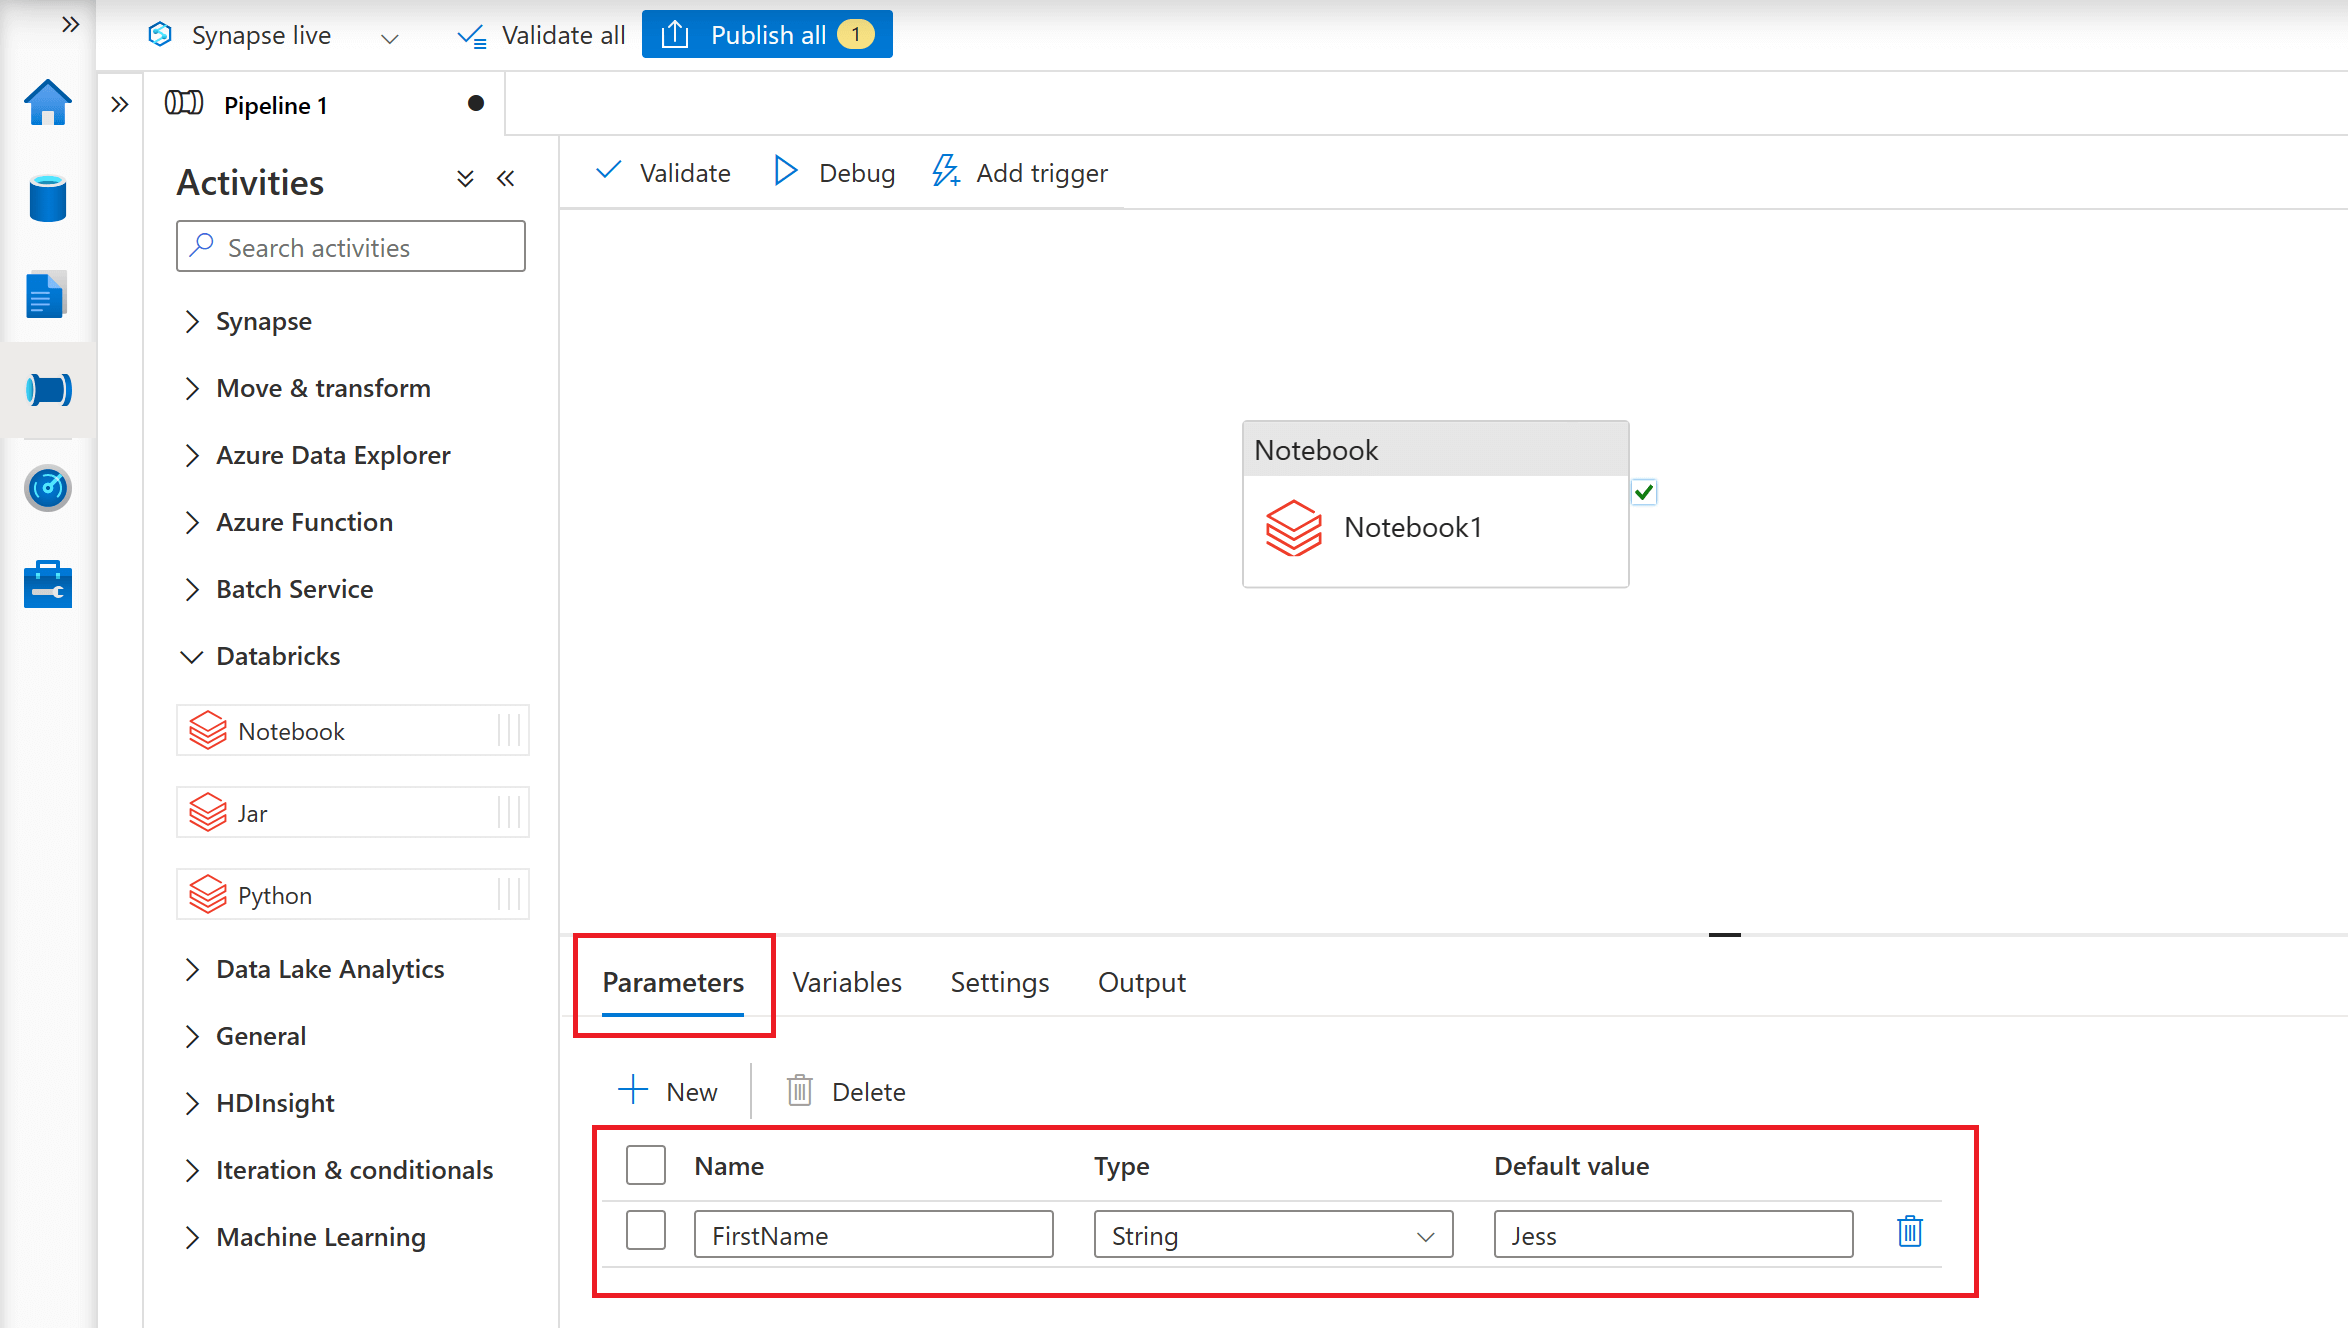Click the Python activity item
The image size is (2348, 1328).
pos(353,895)
